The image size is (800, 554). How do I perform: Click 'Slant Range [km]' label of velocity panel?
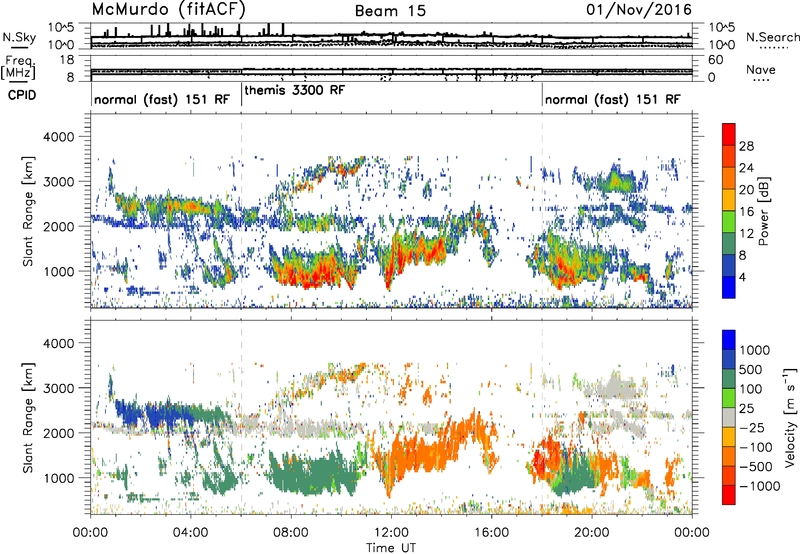point(28,417)
